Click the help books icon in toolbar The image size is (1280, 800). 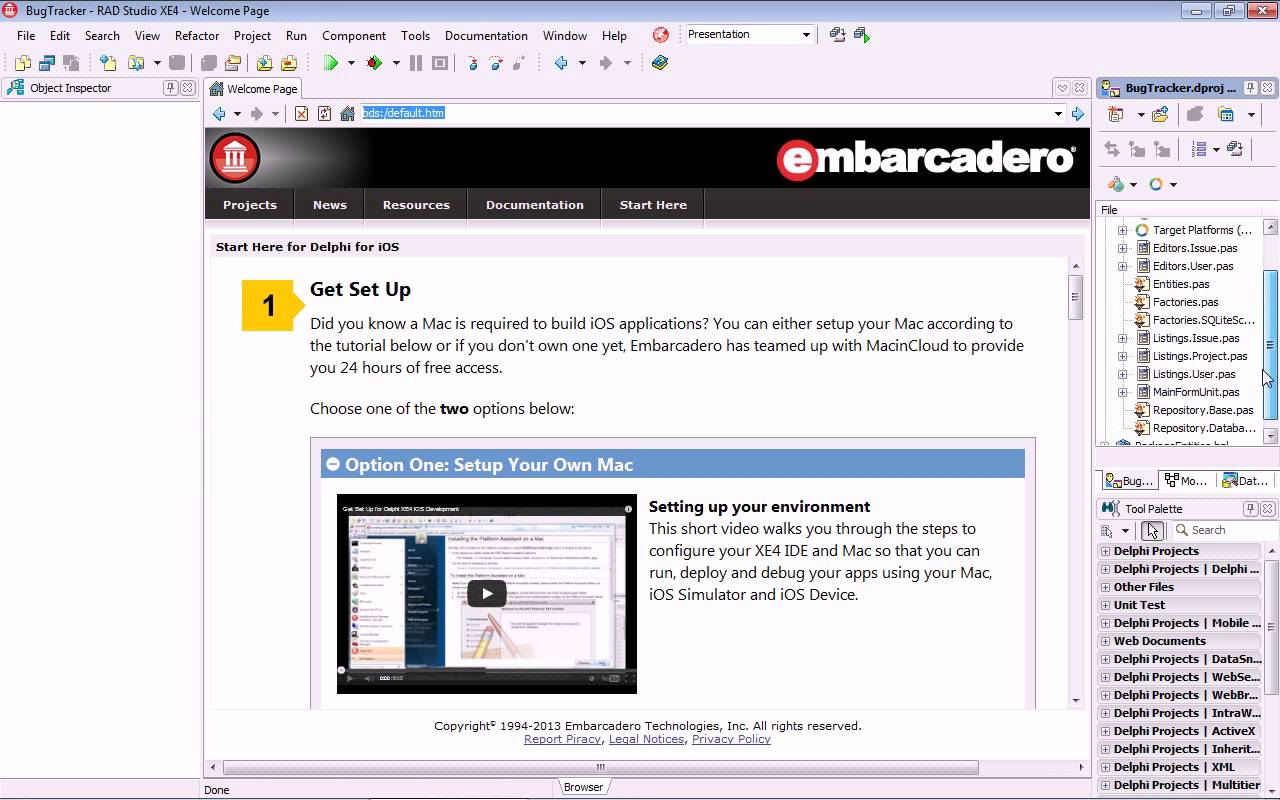659,63
